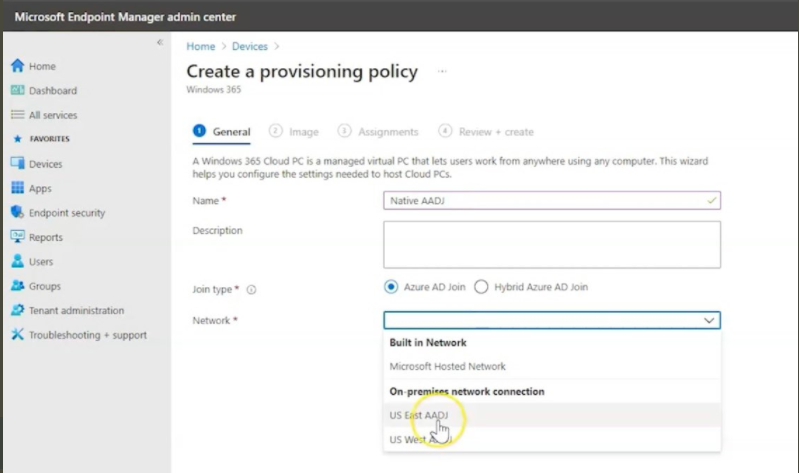Select the Hybrid Azure AD Join option
799x473 pixels.
pyautogui.click(x=481, y=287)
